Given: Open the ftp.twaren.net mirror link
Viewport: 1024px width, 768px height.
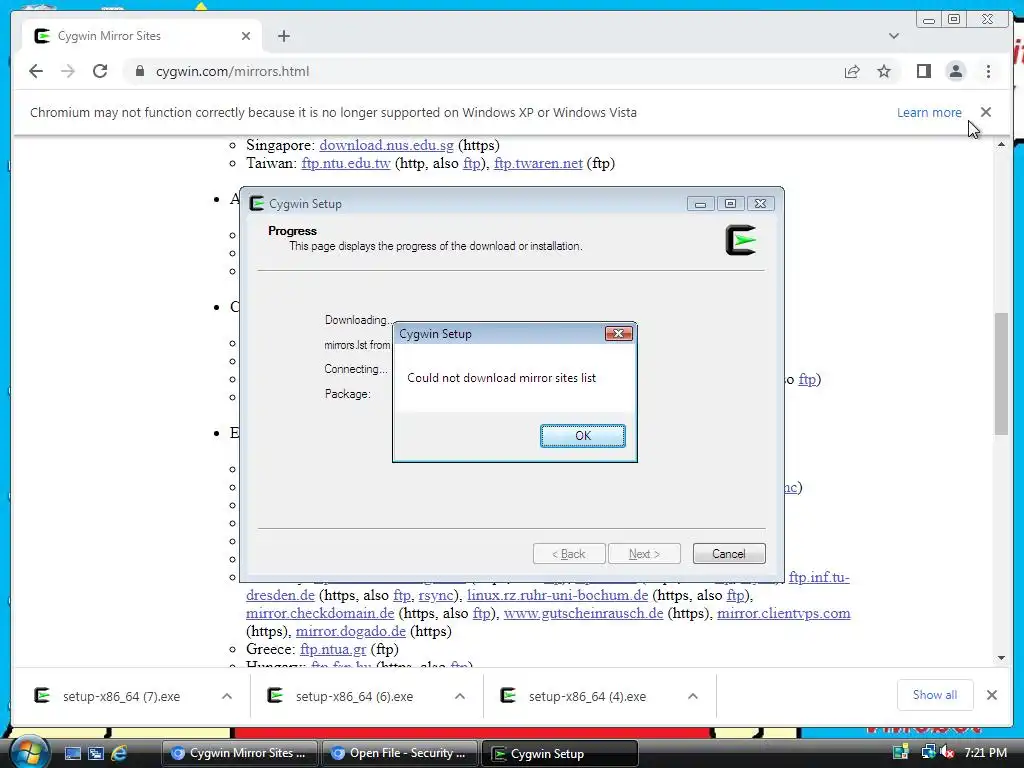Looking at the screenshot, I should pos(538,163).
